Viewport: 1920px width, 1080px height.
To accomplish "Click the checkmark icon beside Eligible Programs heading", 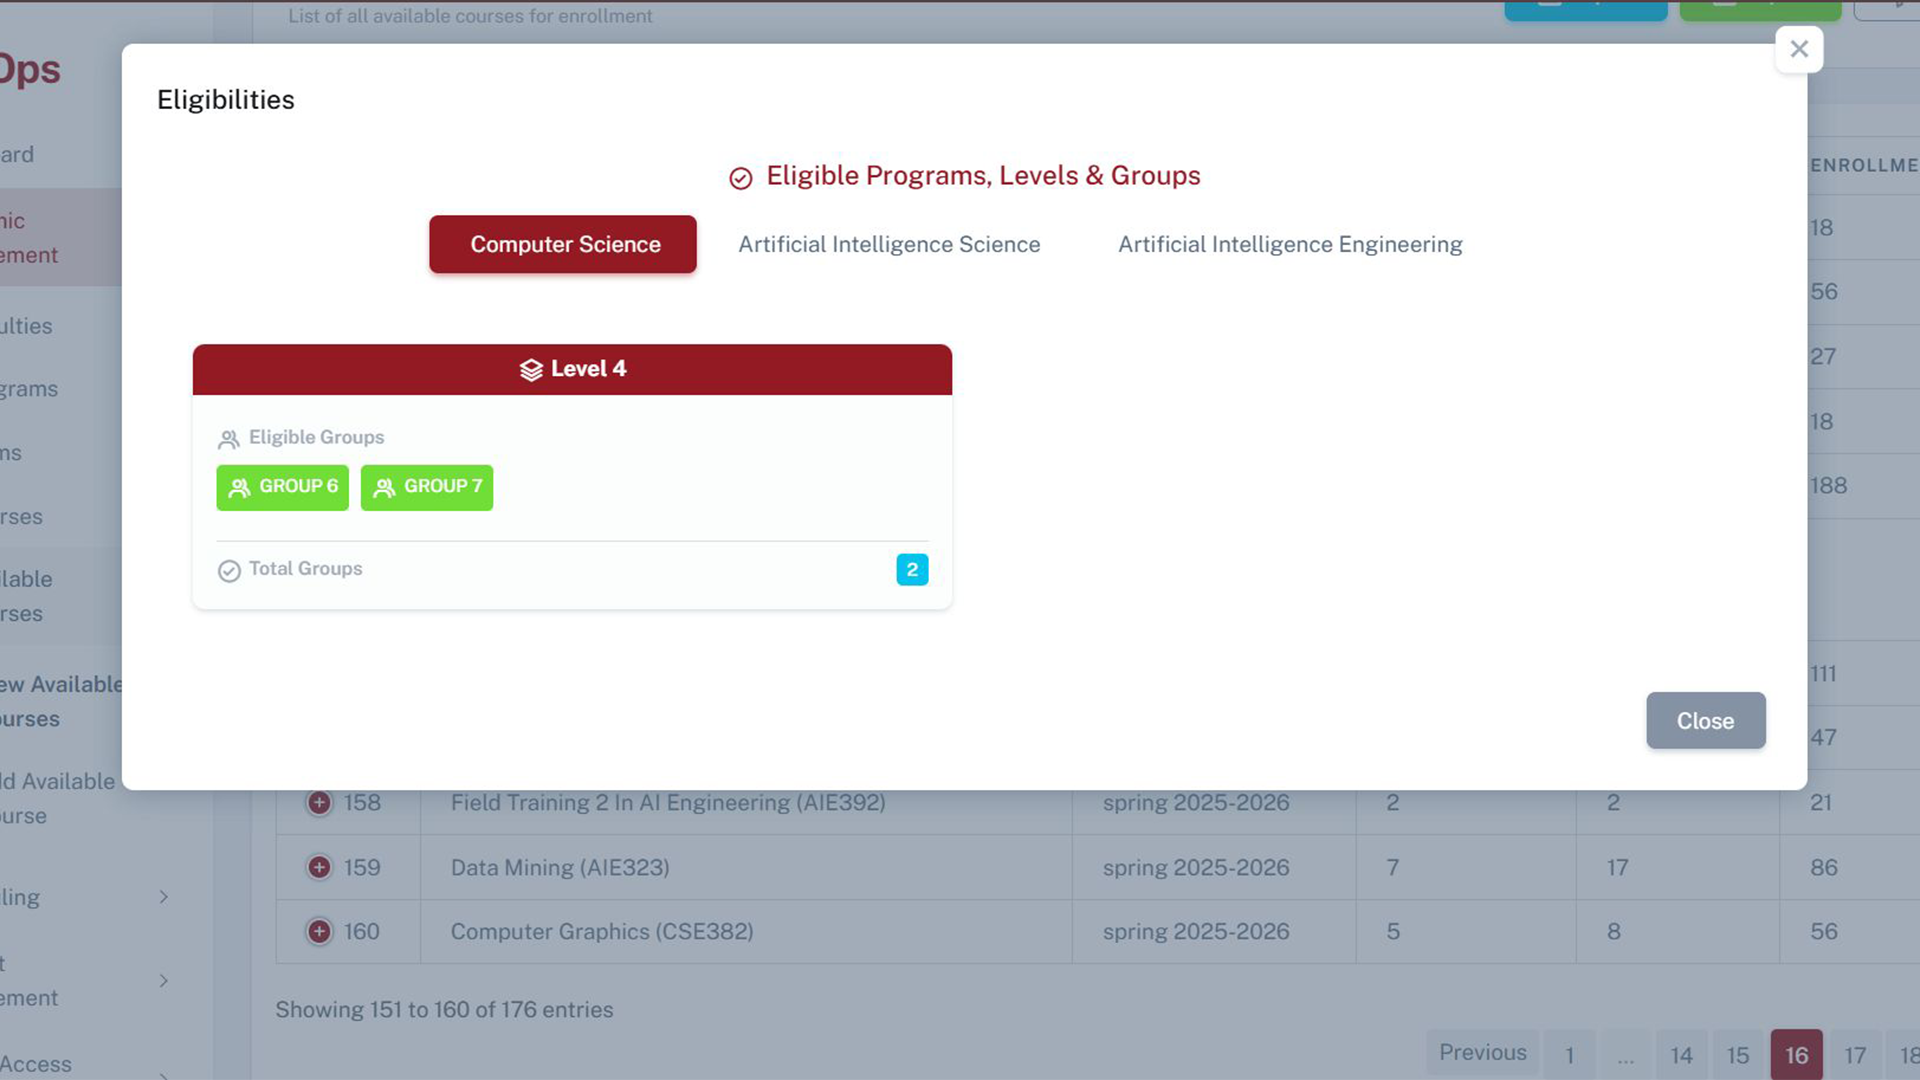I will point(740,178).
